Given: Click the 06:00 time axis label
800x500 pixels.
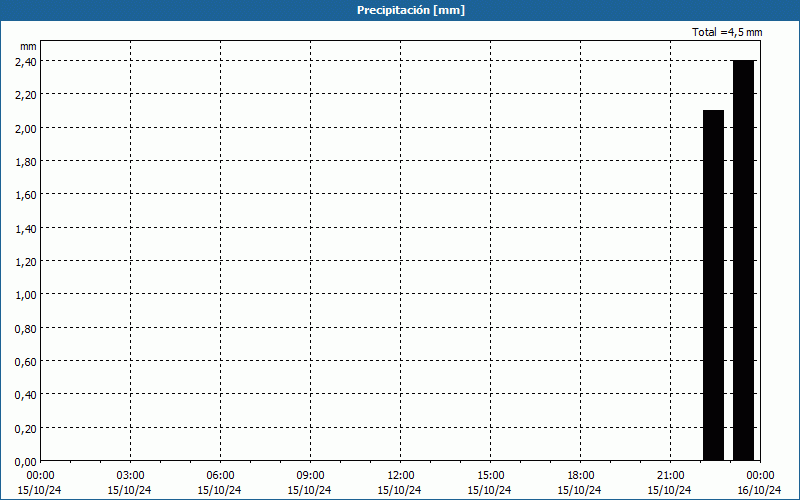Looking at the screenshot, I should coord(220,476).
